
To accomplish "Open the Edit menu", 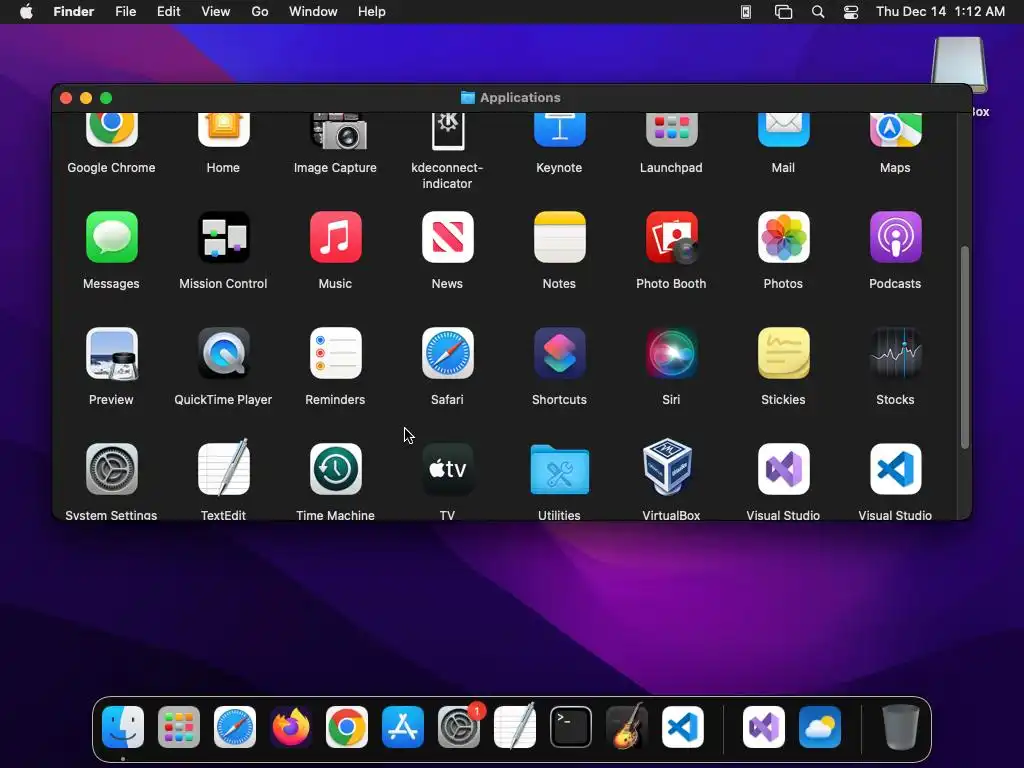I will pos(168,12).
